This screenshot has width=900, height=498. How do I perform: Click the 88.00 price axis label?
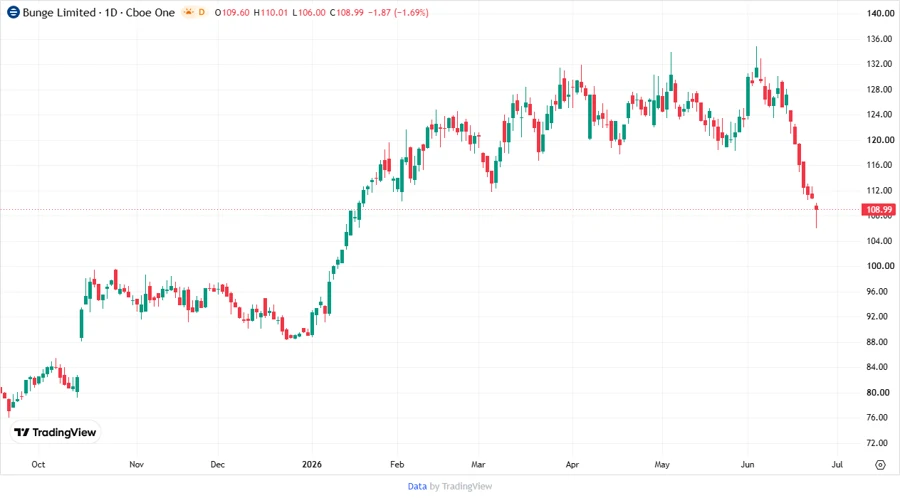click(877, 342)
